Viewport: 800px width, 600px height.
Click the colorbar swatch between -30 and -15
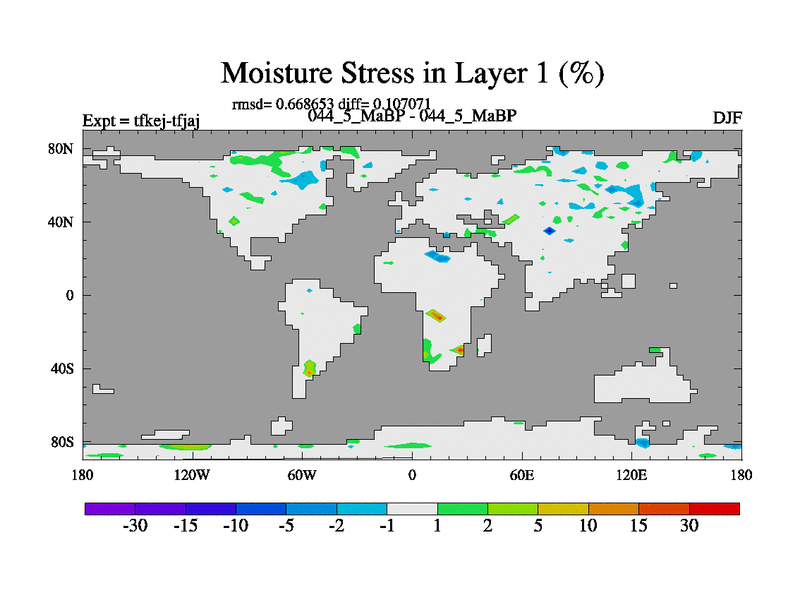(160, 509)
